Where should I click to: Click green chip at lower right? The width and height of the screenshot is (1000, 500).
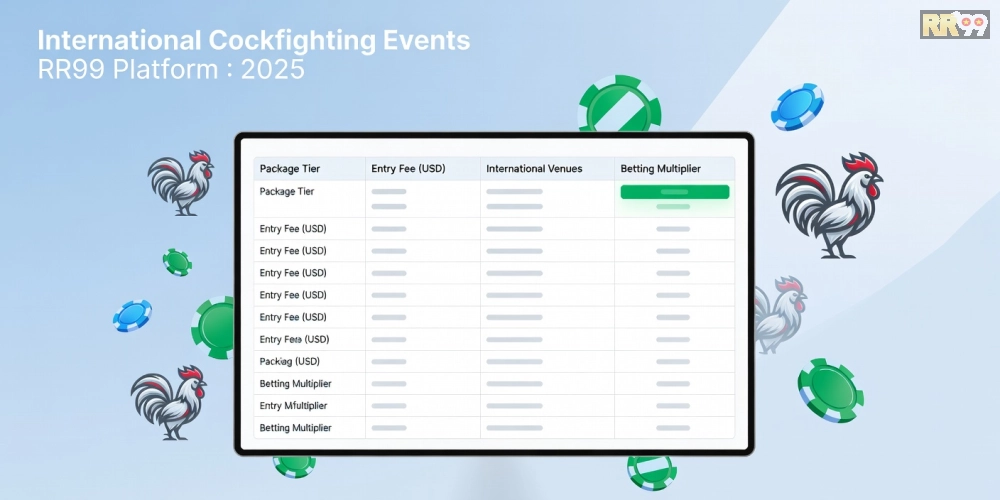pos(830,390)
